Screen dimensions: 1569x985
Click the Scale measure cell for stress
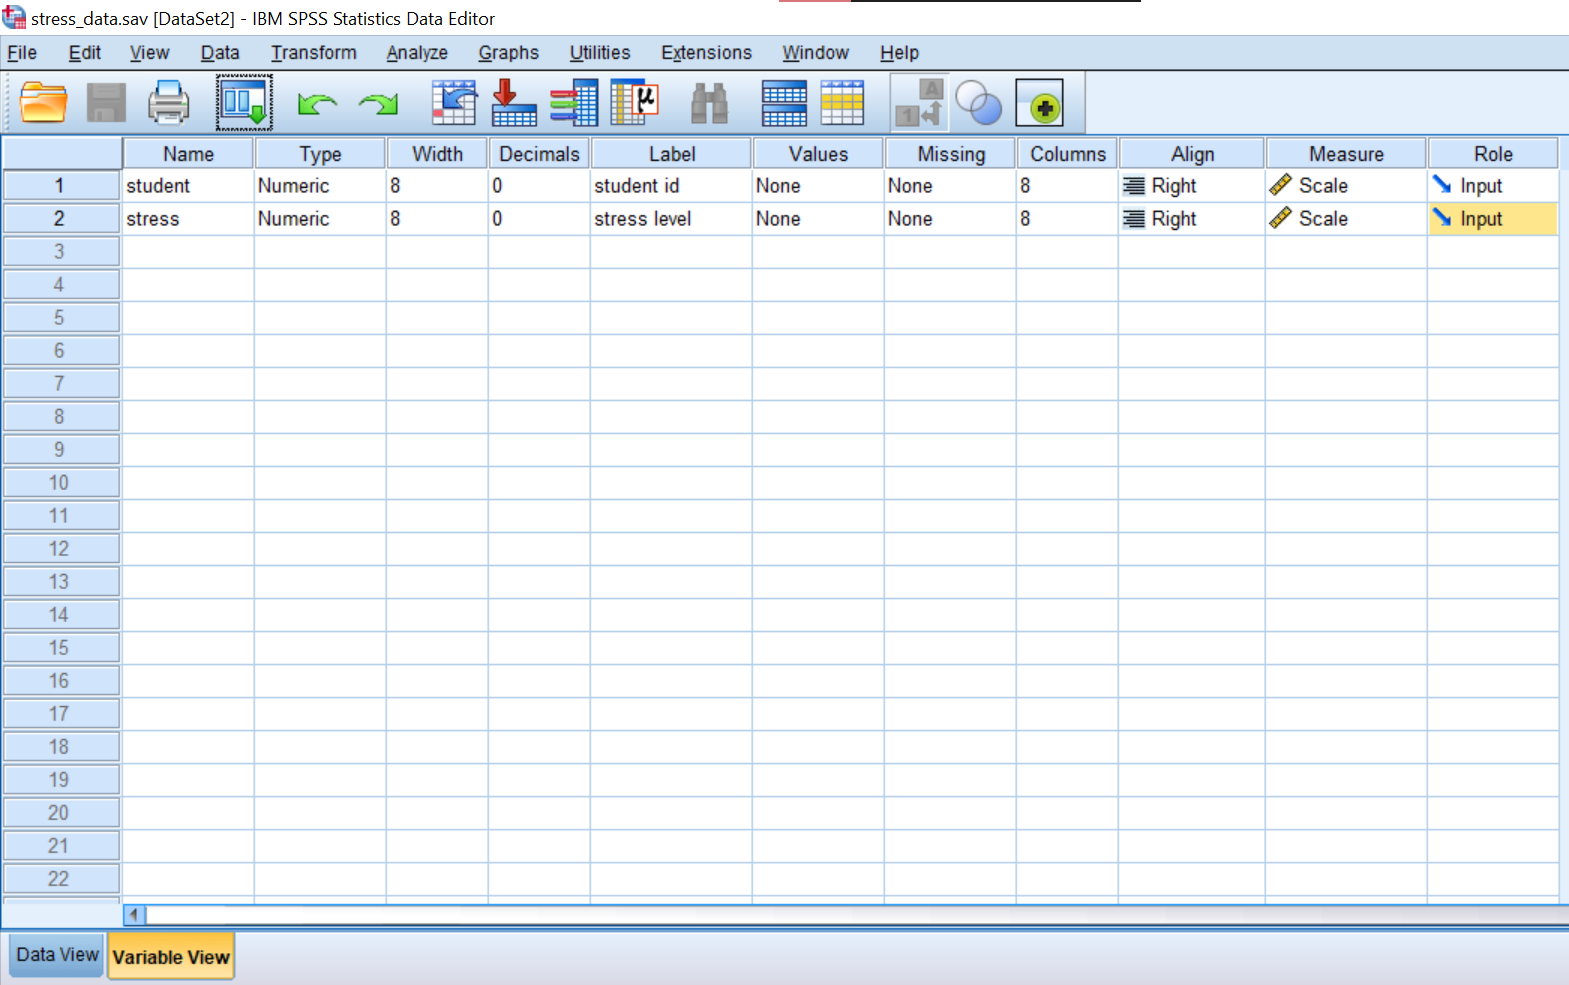point(1346,219)
